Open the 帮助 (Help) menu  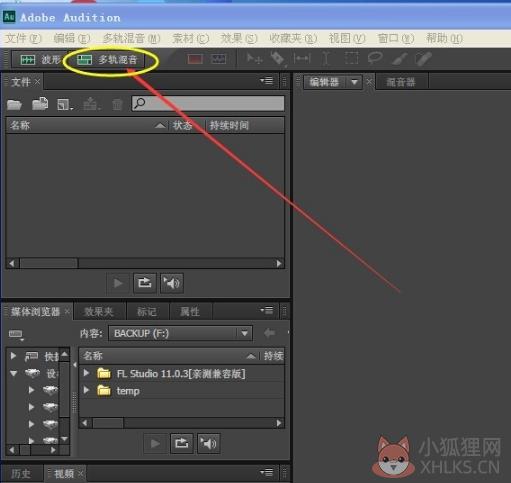[x=444, y=38]
